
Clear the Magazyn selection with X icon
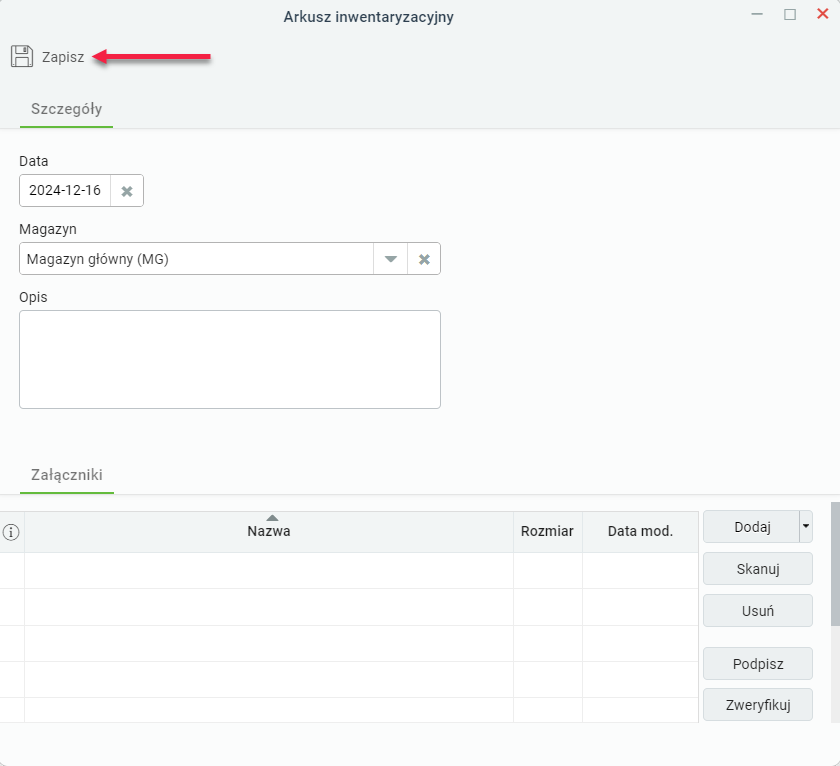tap(424, 259)
